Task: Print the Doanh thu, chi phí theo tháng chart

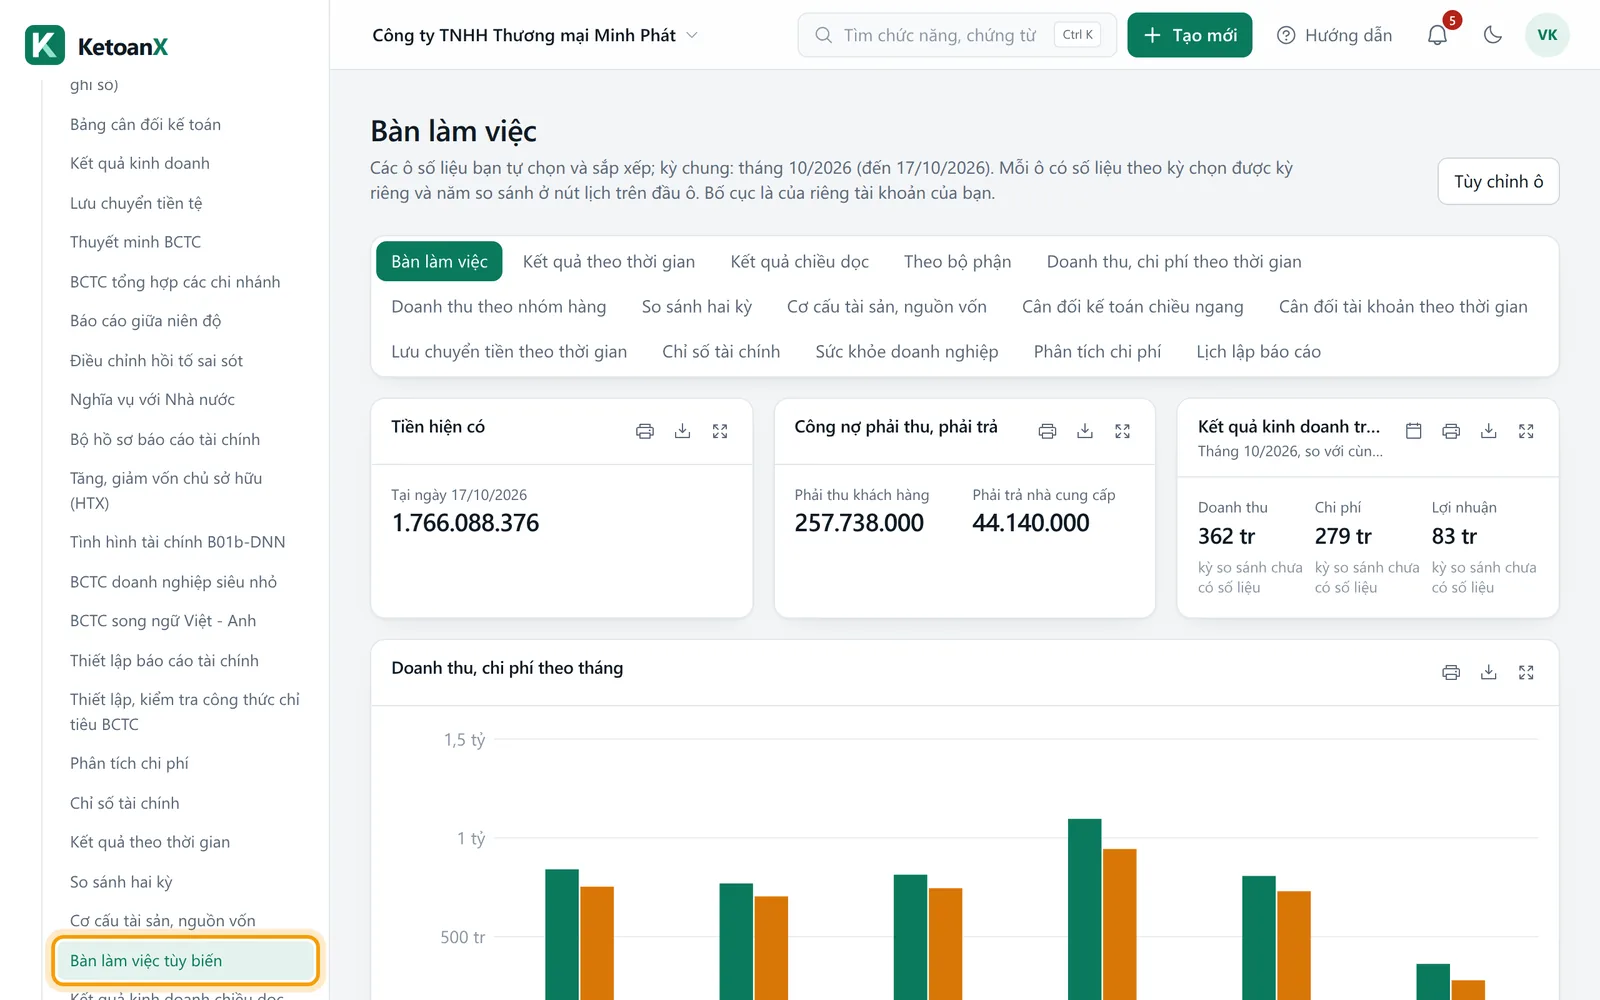Action: coord(1451,672)
